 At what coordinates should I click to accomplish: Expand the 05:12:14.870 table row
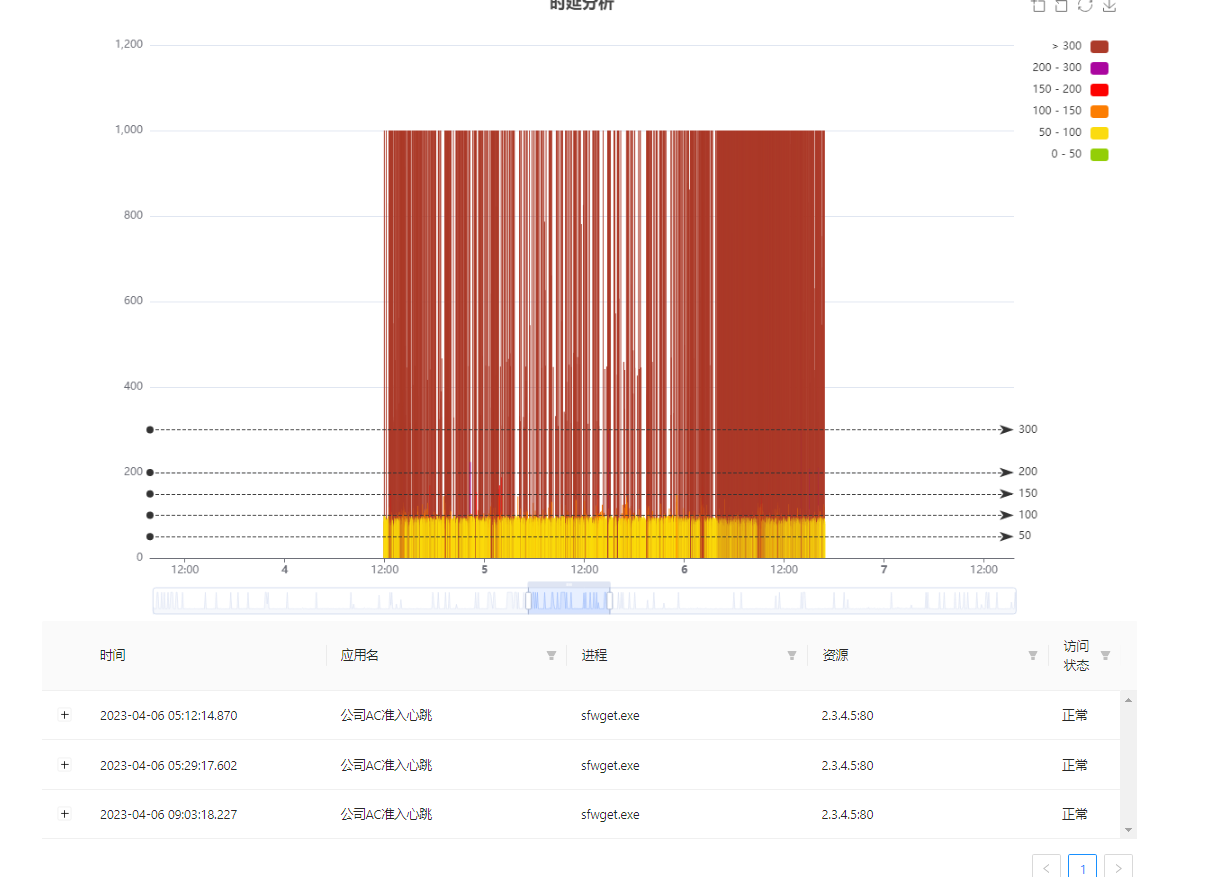[65, 715]
